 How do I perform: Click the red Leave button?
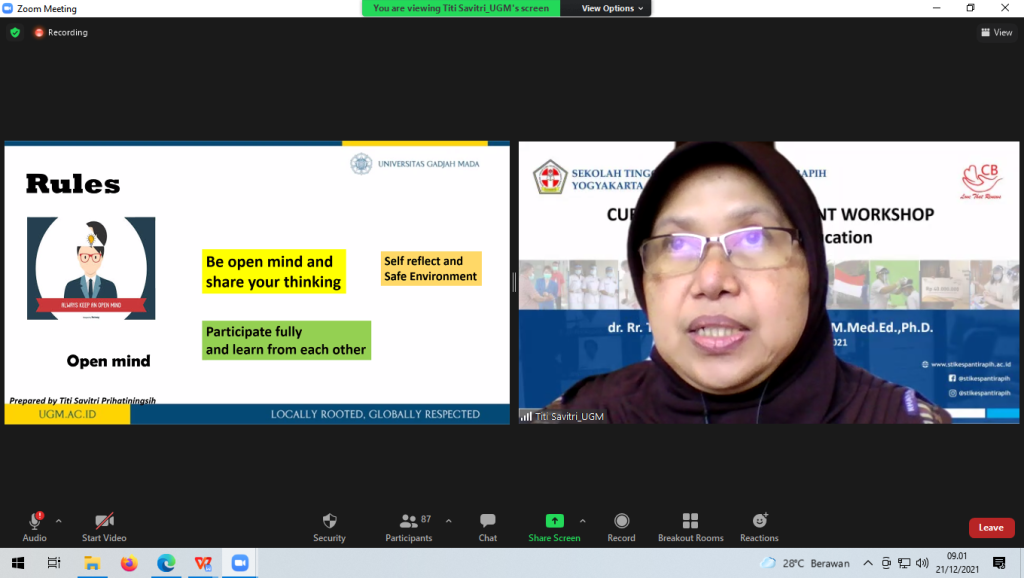[990, 528]
